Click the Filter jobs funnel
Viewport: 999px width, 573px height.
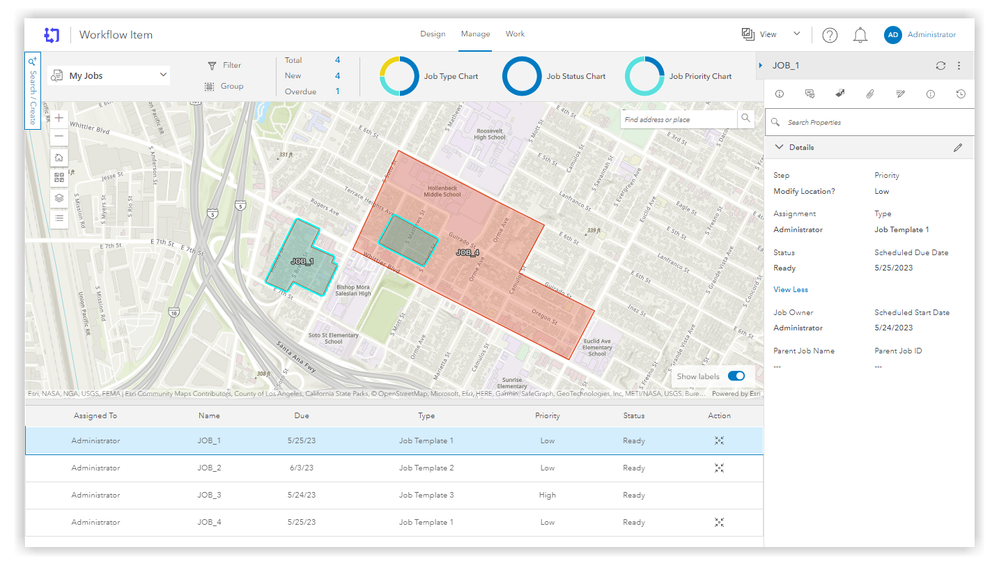[212, 66]
